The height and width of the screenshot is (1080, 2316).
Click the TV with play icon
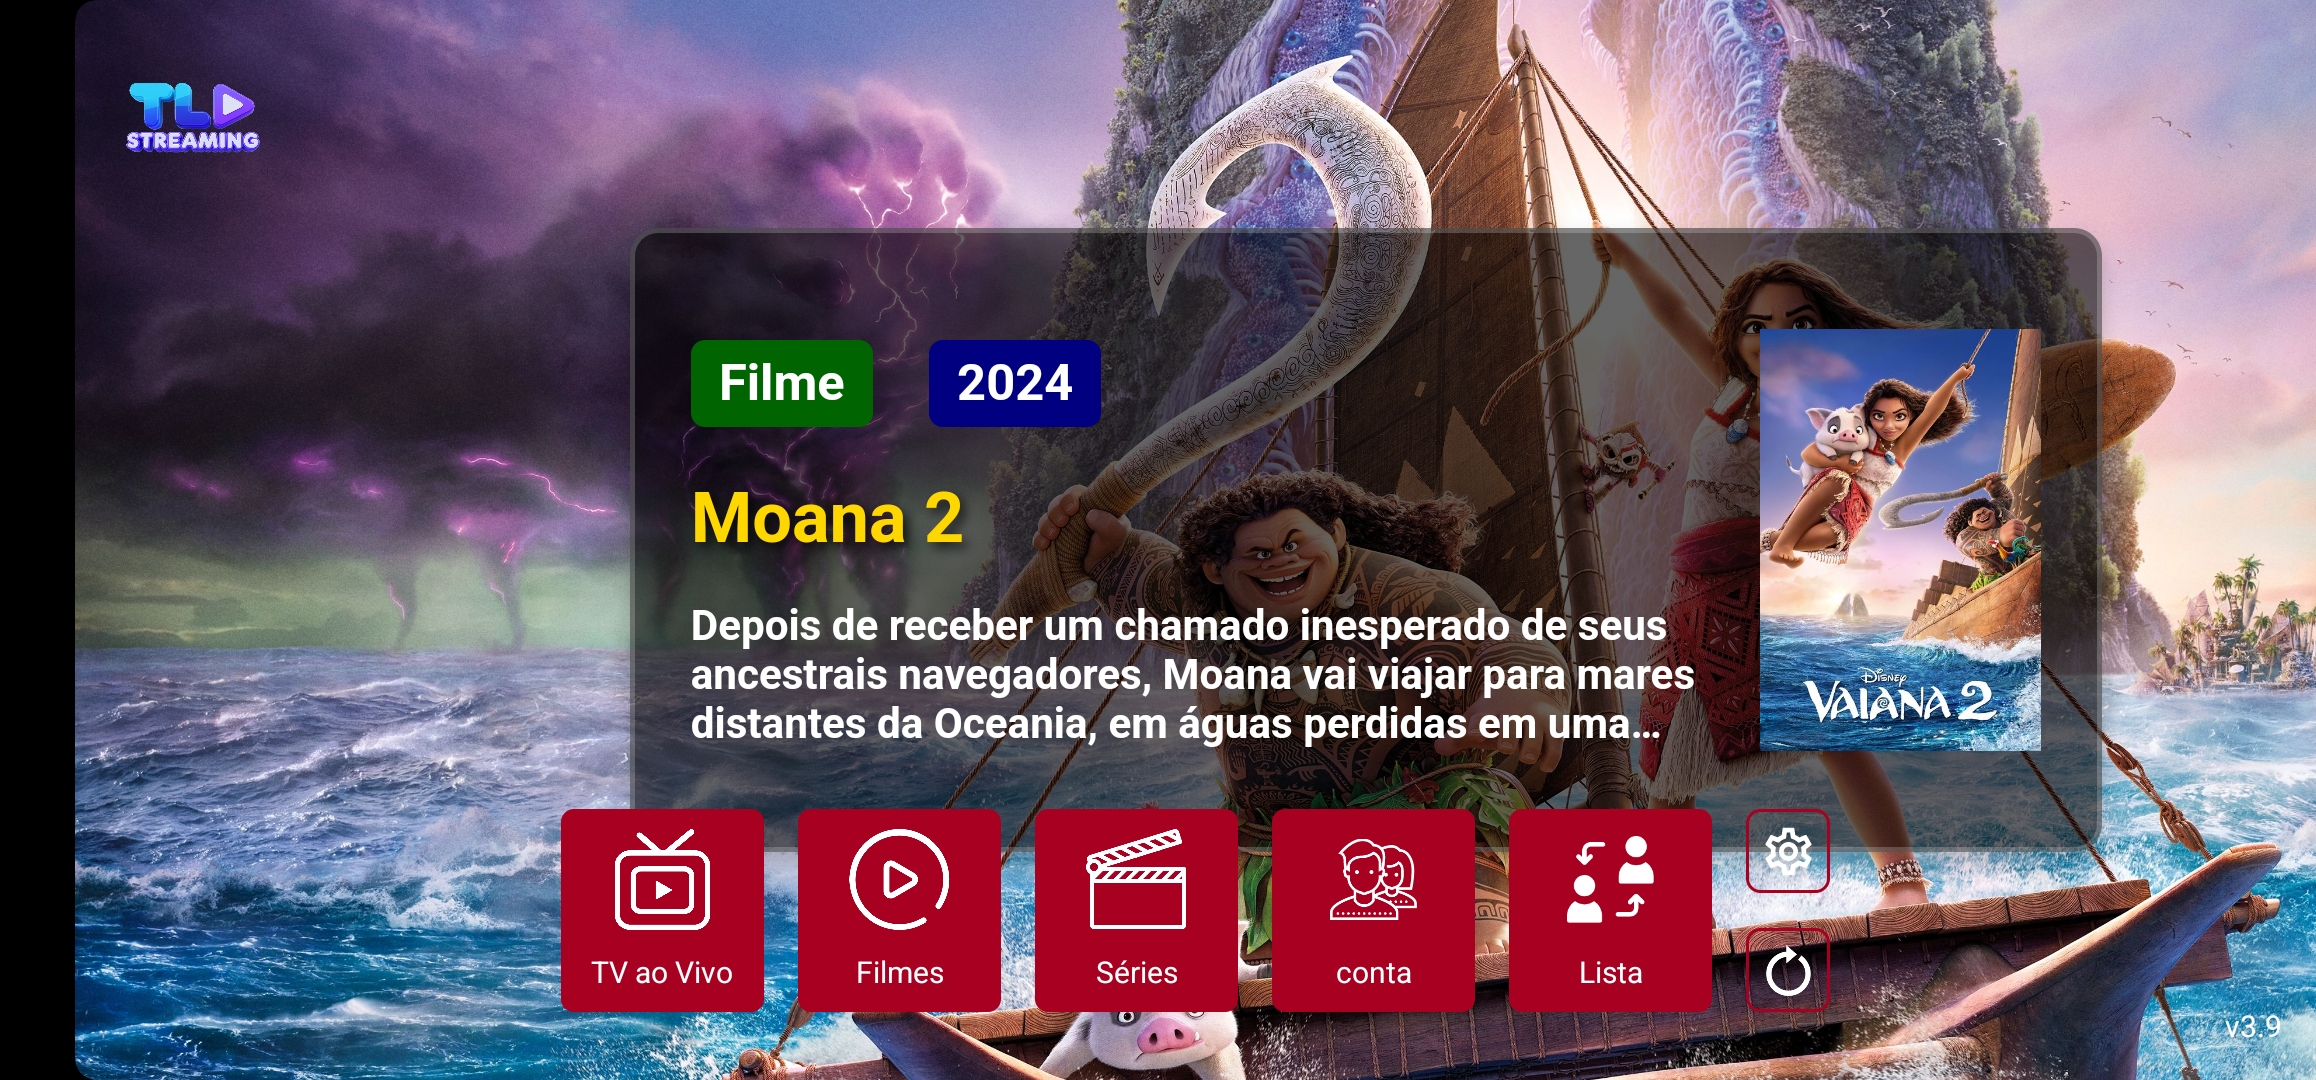pyautogui.click(x=662, y=881)
